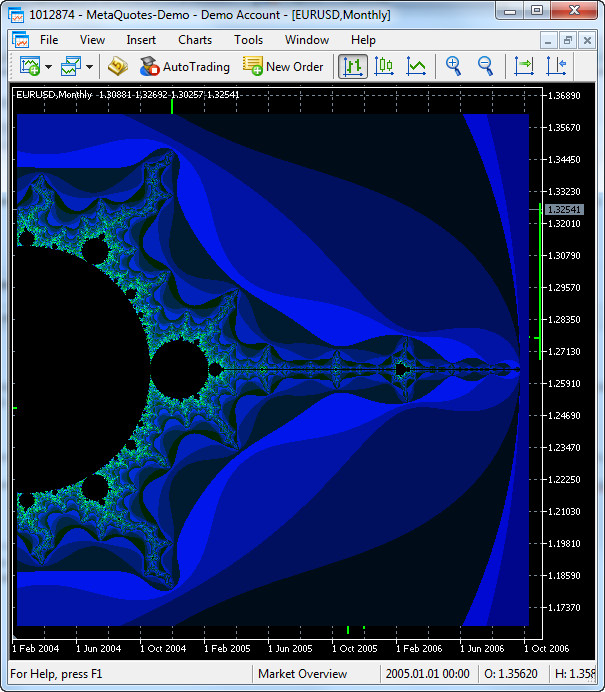Expand the New Chart dropdown arrow
The image size is (605, 692).
48,67
